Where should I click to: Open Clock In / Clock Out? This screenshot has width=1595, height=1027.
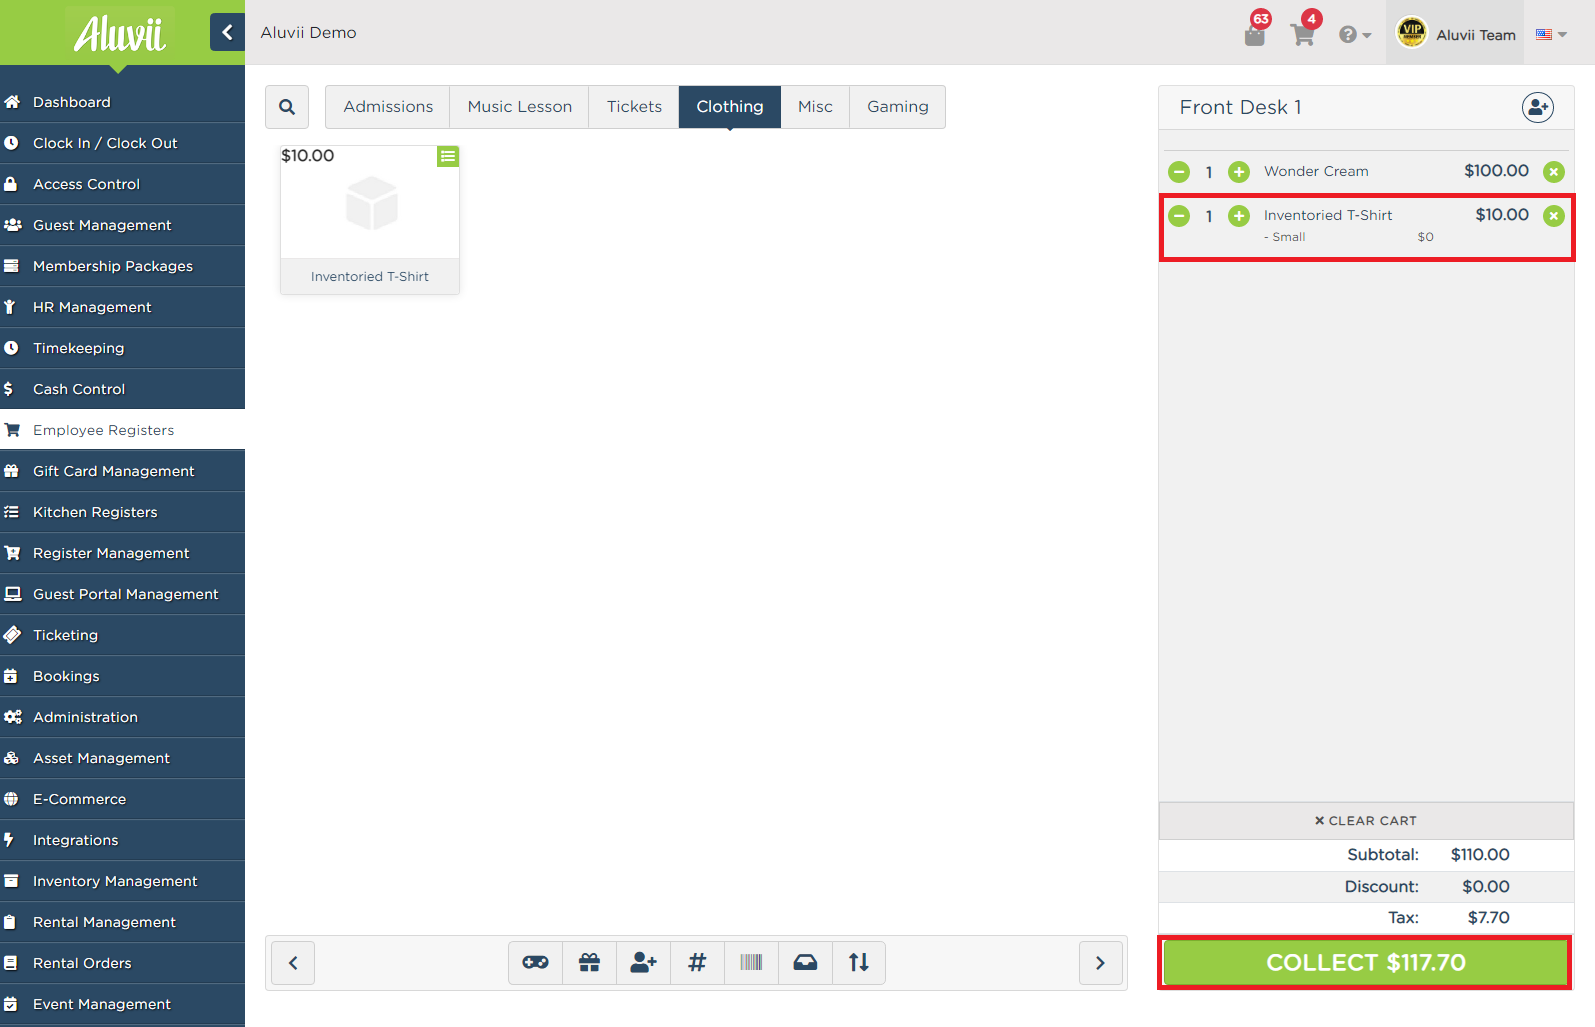122,143
